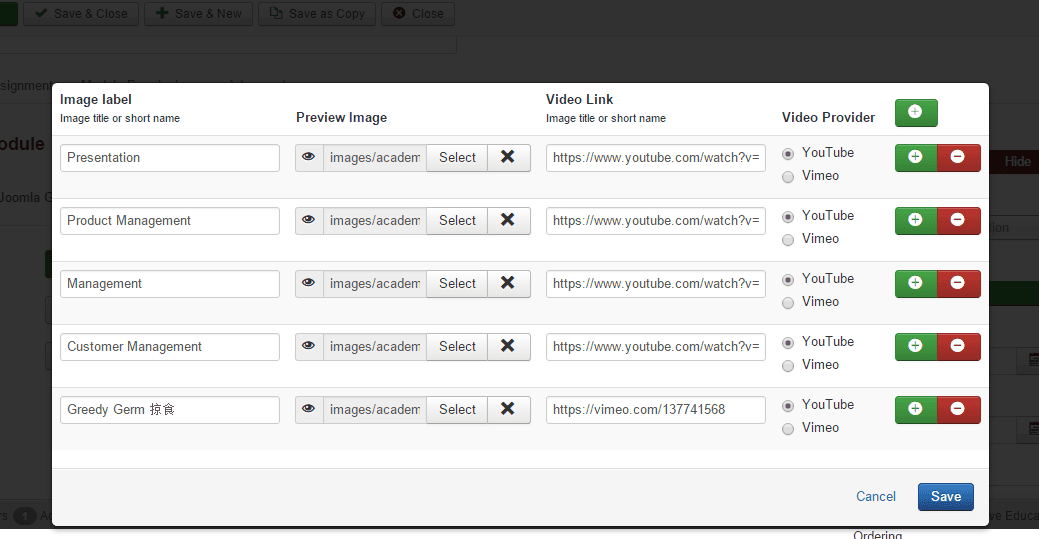This screenshot has height=539, width=1039.
Task: Remove the Product Management row
Action: 958,221
